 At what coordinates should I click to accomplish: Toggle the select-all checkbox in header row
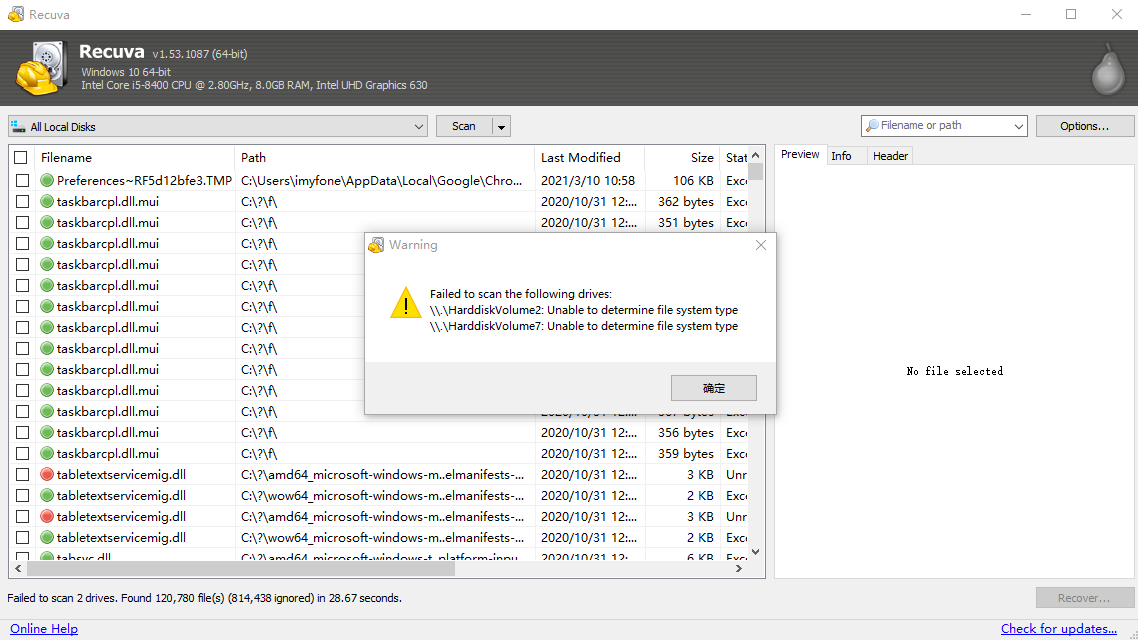coord(21,158)
